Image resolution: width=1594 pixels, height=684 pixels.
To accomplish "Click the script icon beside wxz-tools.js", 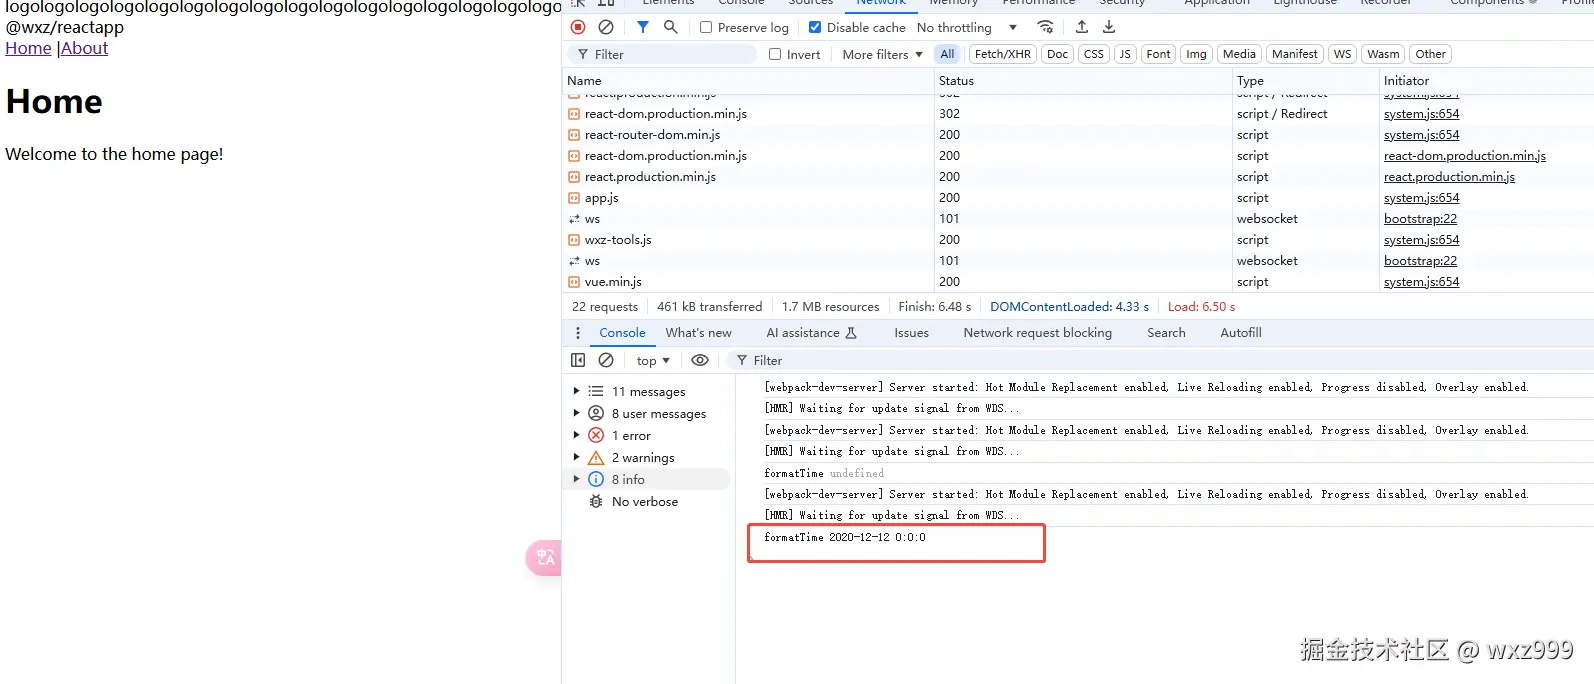I will point(574,240).
